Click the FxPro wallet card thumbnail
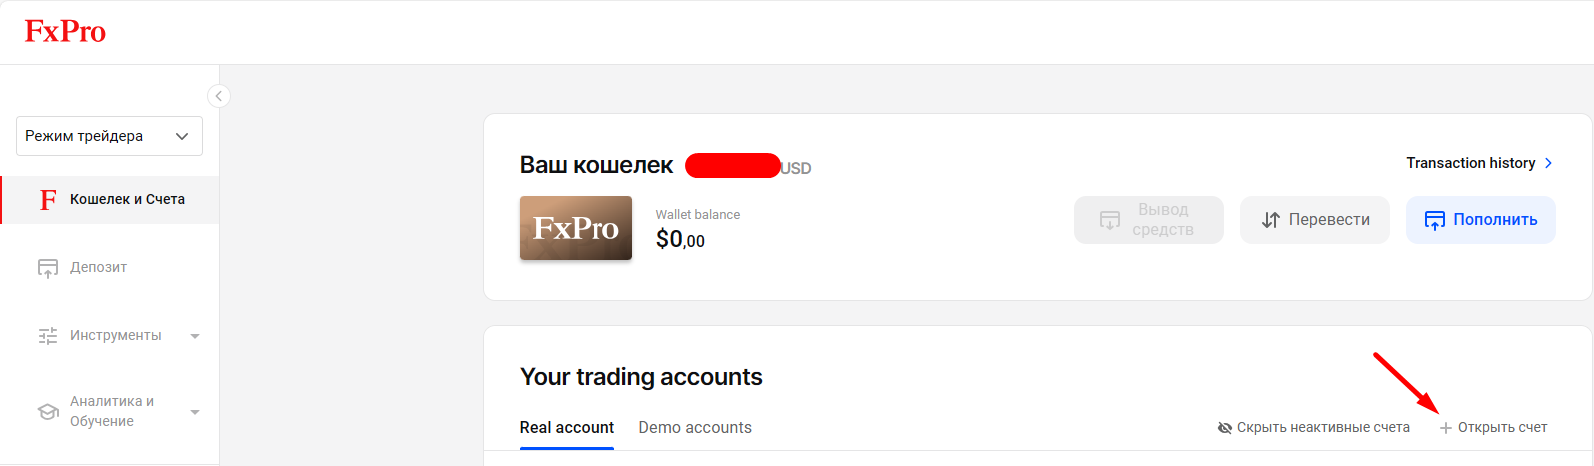 click(576, 228)
